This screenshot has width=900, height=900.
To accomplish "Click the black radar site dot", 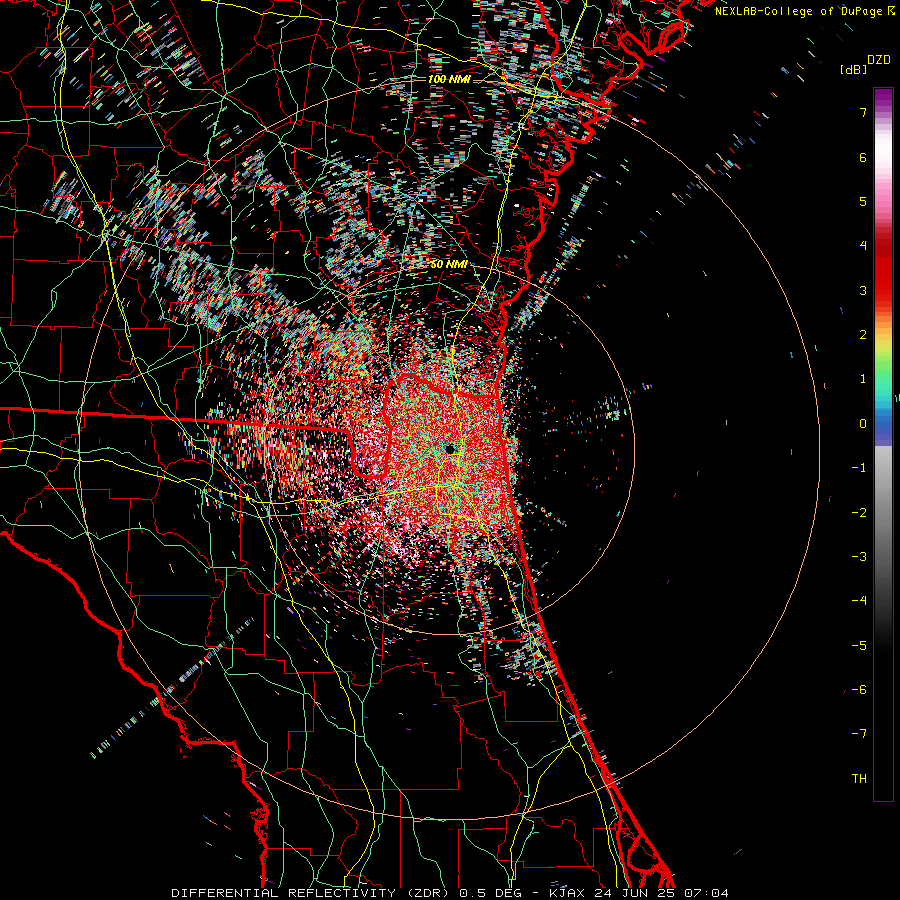I will pyautogui.click(x=450, y=448).
